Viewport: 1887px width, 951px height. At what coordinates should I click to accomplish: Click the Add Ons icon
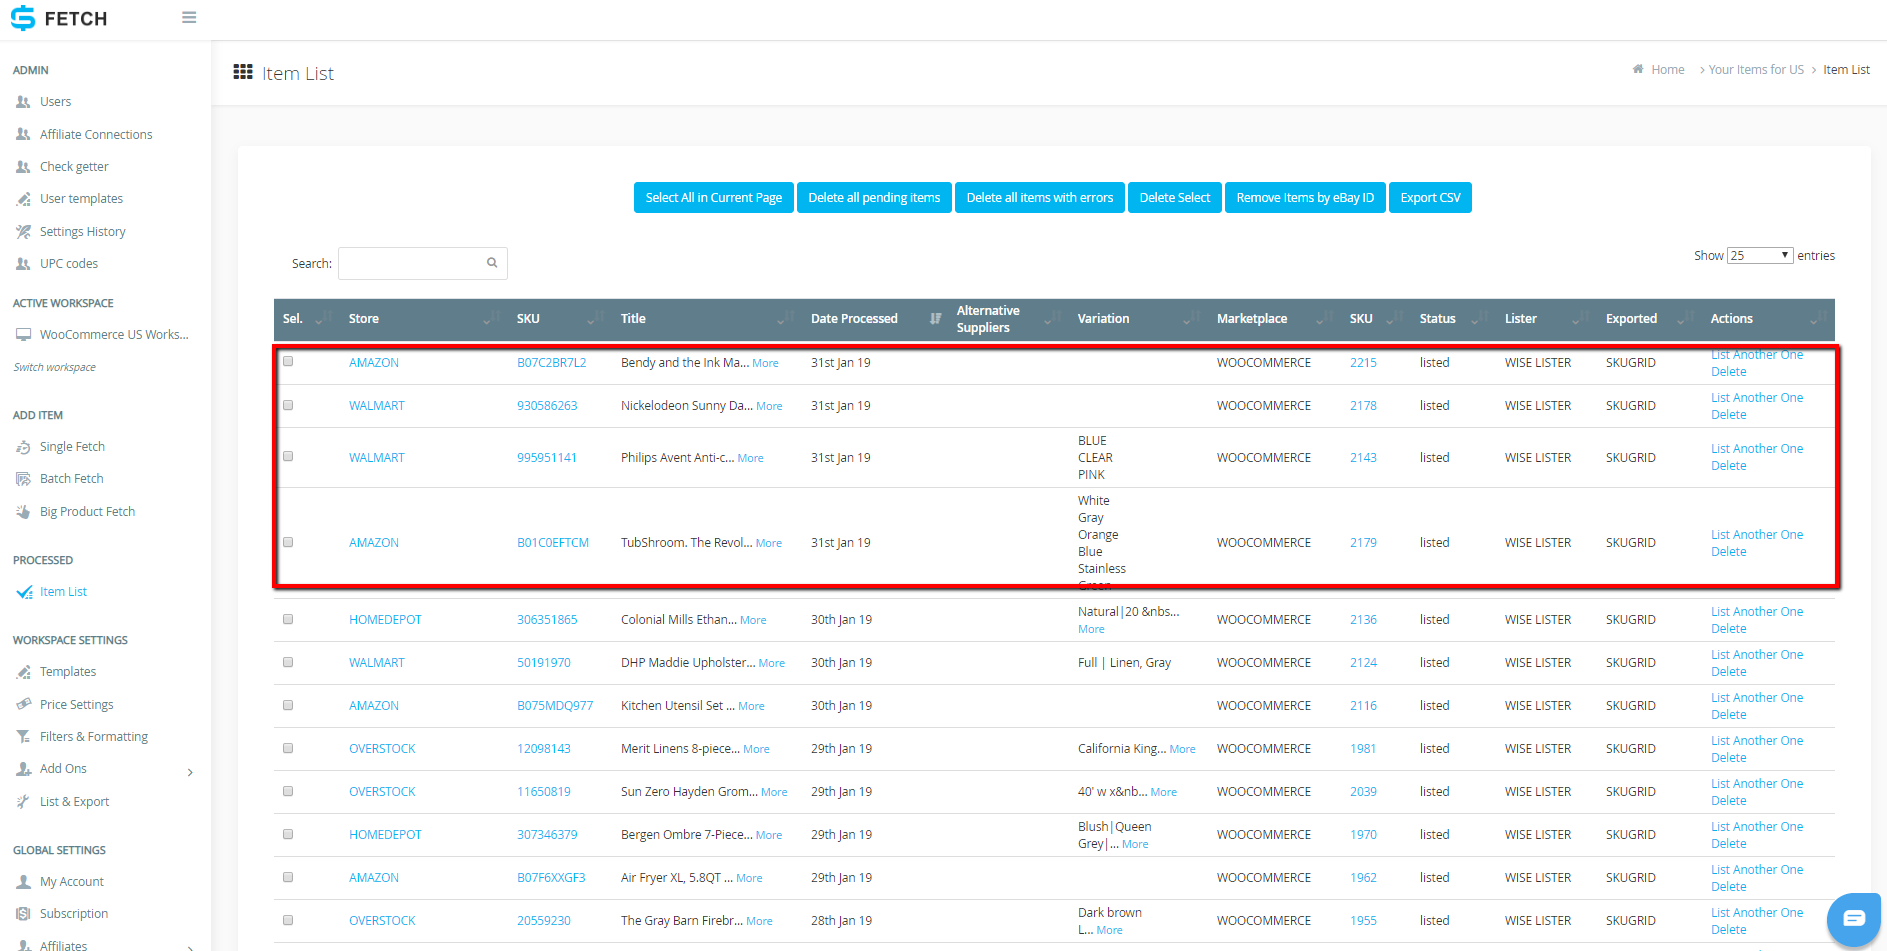click(23, 769)
